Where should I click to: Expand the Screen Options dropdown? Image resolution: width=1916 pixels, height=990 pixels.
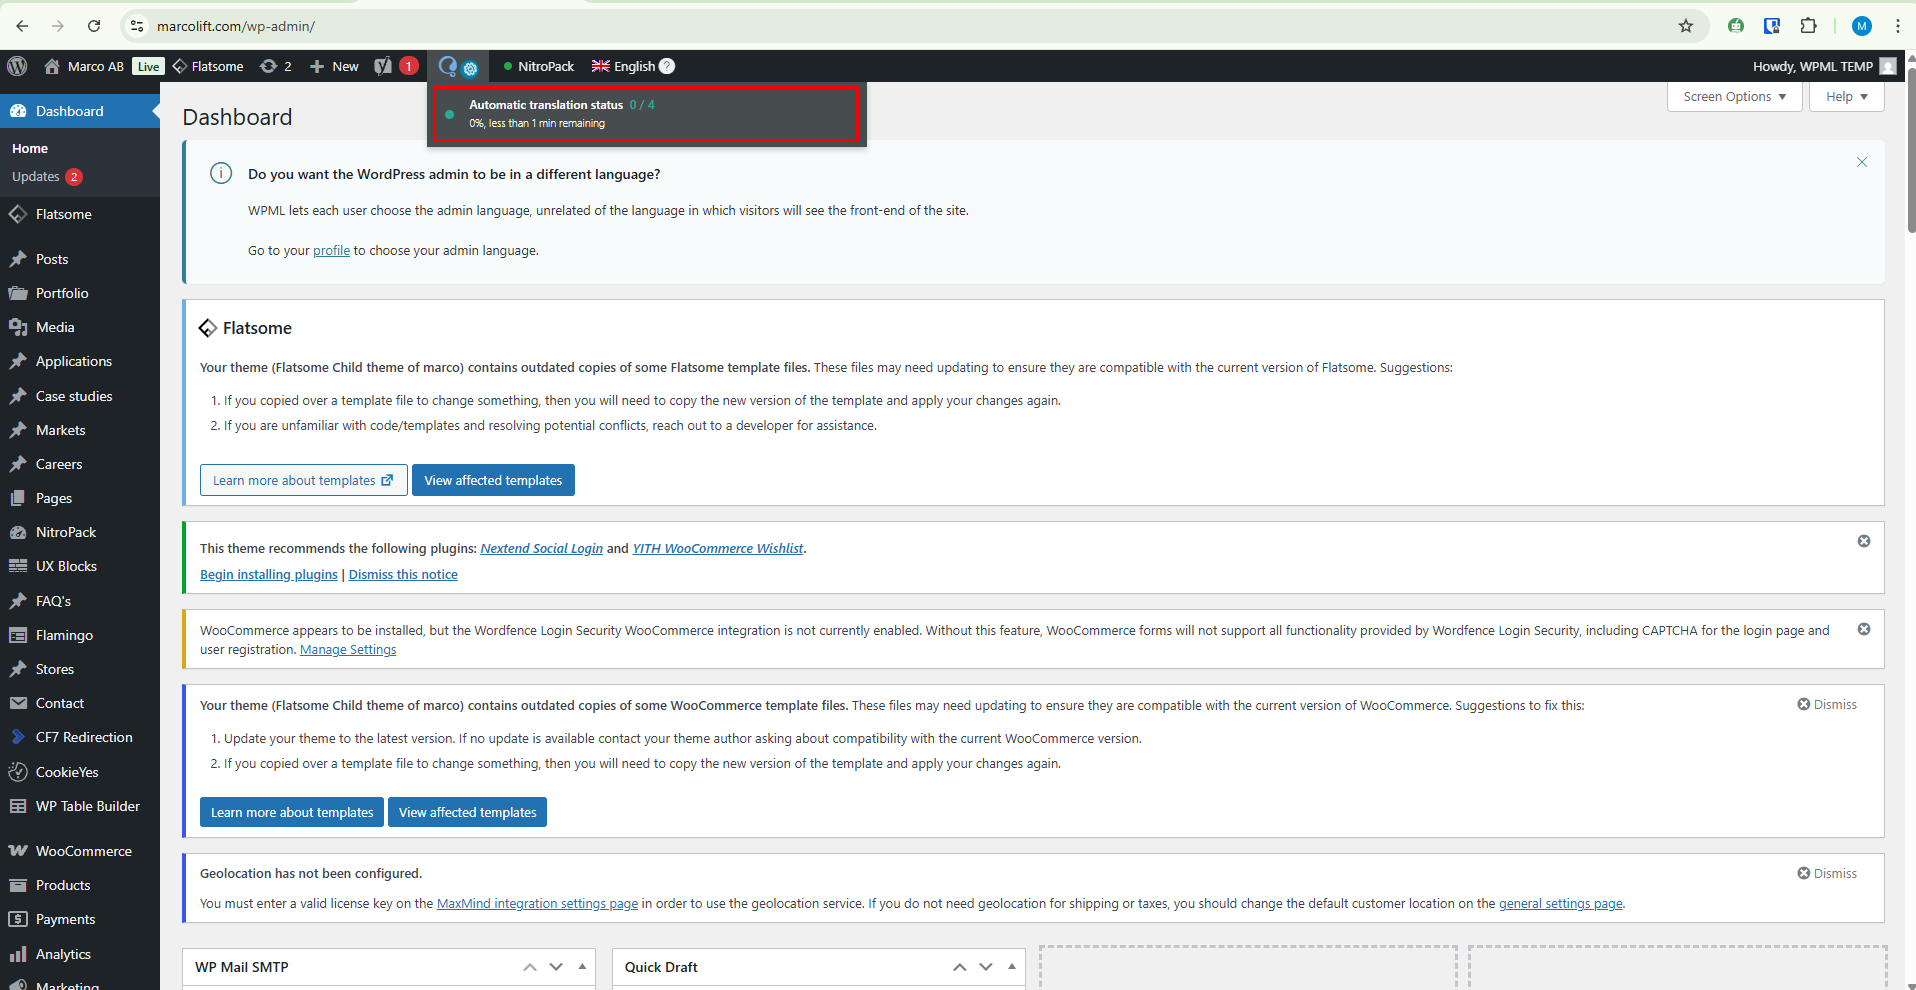[1734, 97]
